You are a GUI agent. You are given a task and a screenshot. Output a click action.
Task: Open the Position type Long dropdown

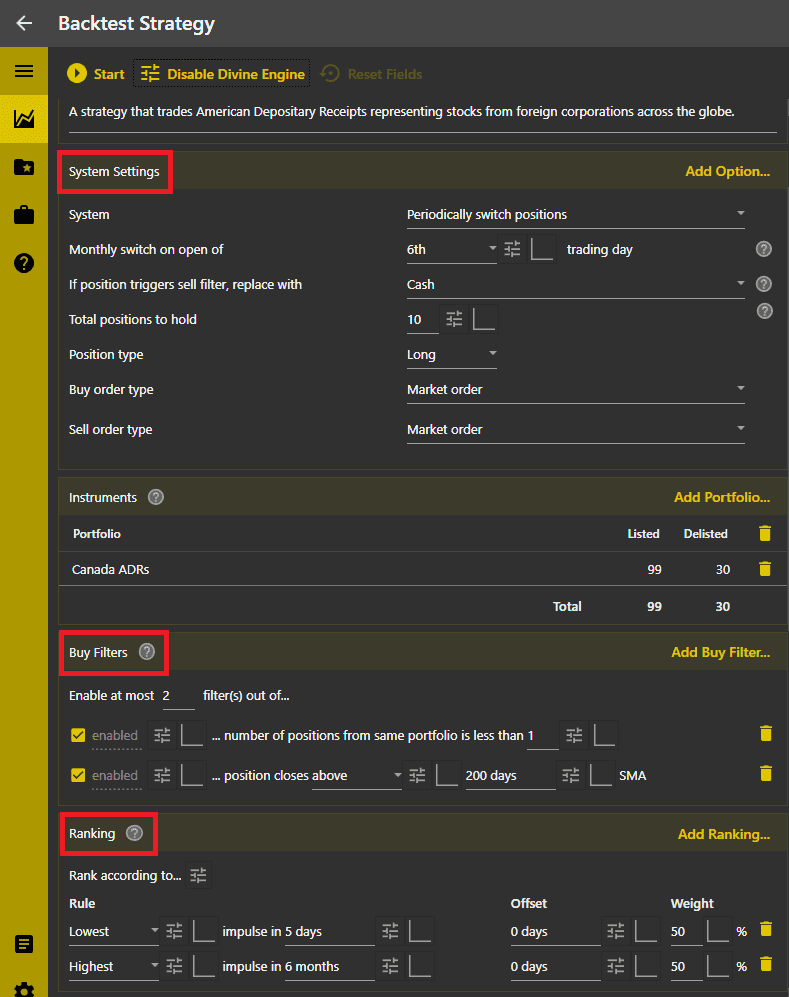451,354
